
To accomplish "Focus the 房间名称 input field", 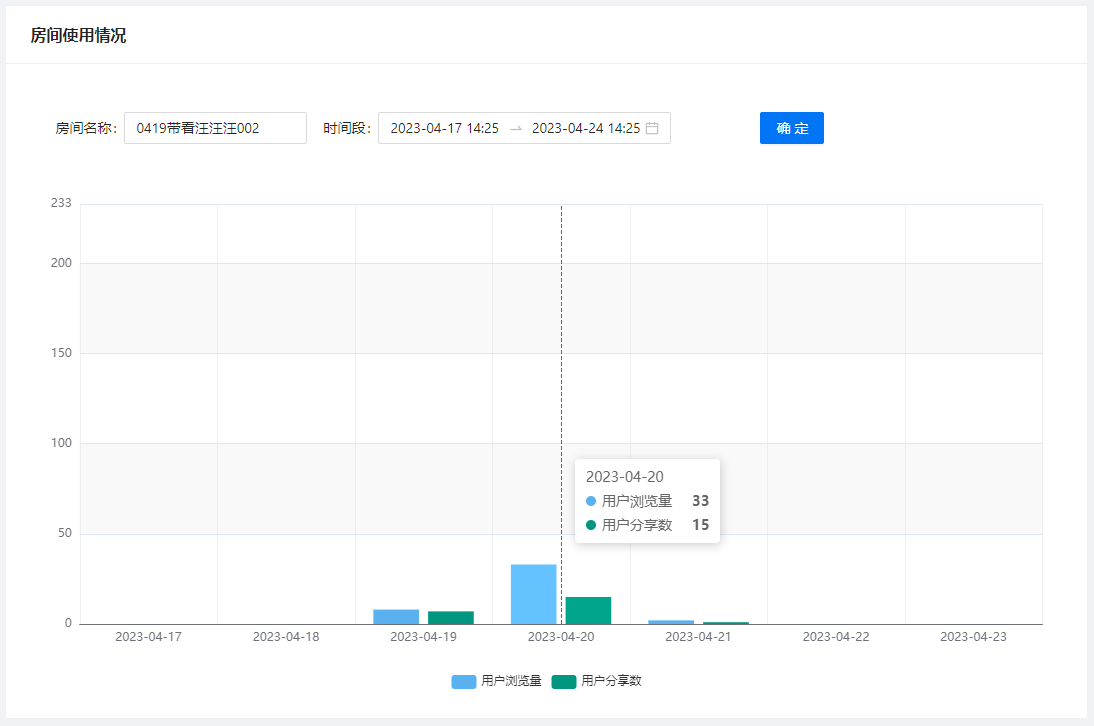I will (215, 128).
